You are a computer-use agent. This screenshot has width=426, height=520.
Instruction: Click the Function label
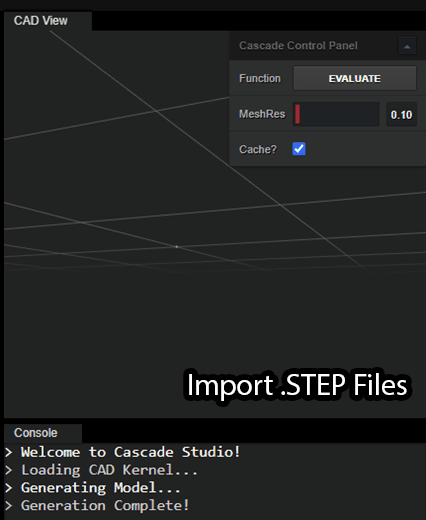click(x=260, y=78)
